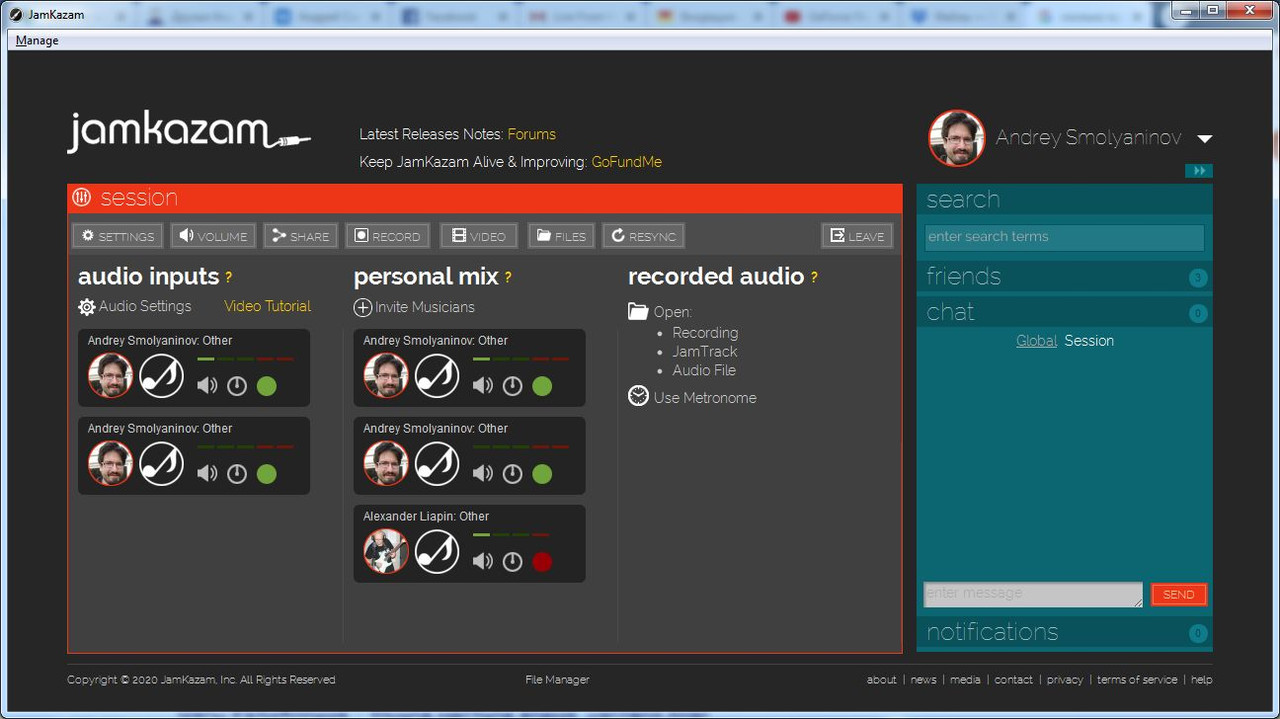Open the Files toolbar button
Image resolution: width=1280 pixels, height=719 pixels.
tap(561, 236)
